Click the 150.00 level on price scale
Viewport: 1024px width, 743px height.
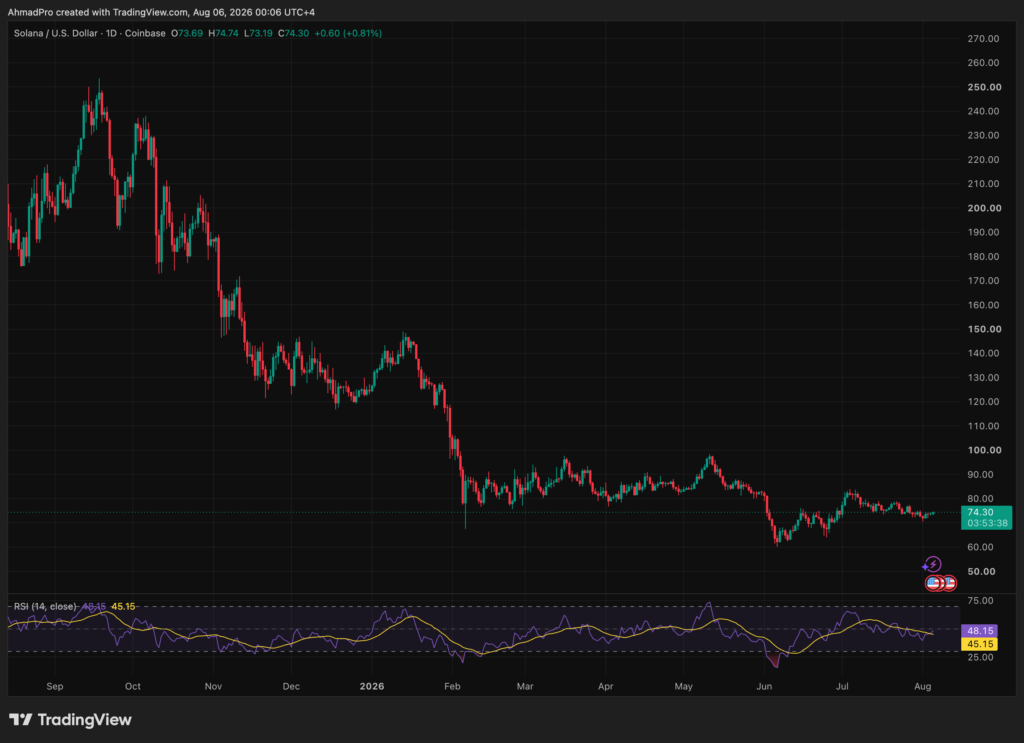(984, 329)
